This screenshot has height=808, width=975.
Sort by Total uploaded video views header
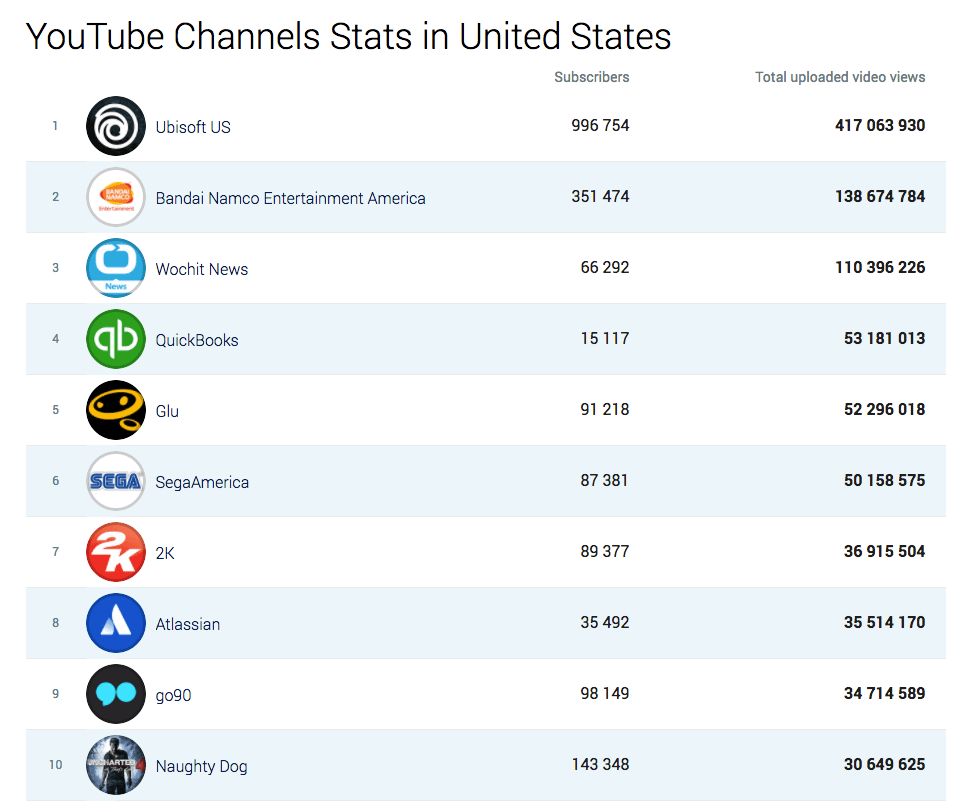pyautogui.click(x=839, y=77)
